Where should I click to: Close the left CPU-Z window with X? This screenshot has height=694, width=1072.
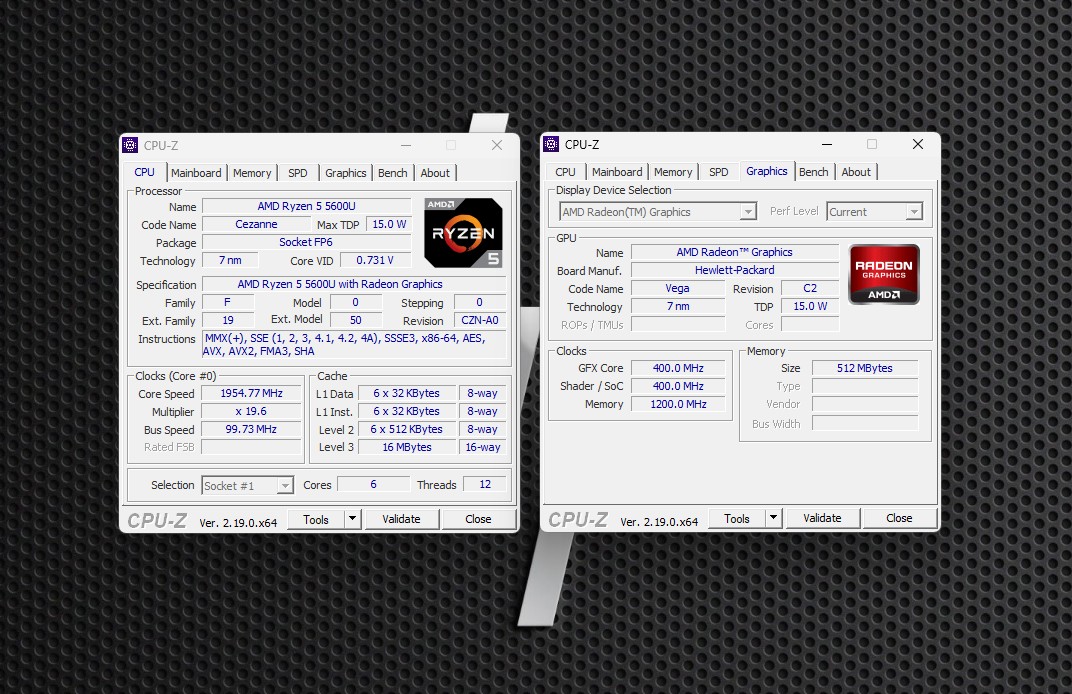click(x=497, y=145)
